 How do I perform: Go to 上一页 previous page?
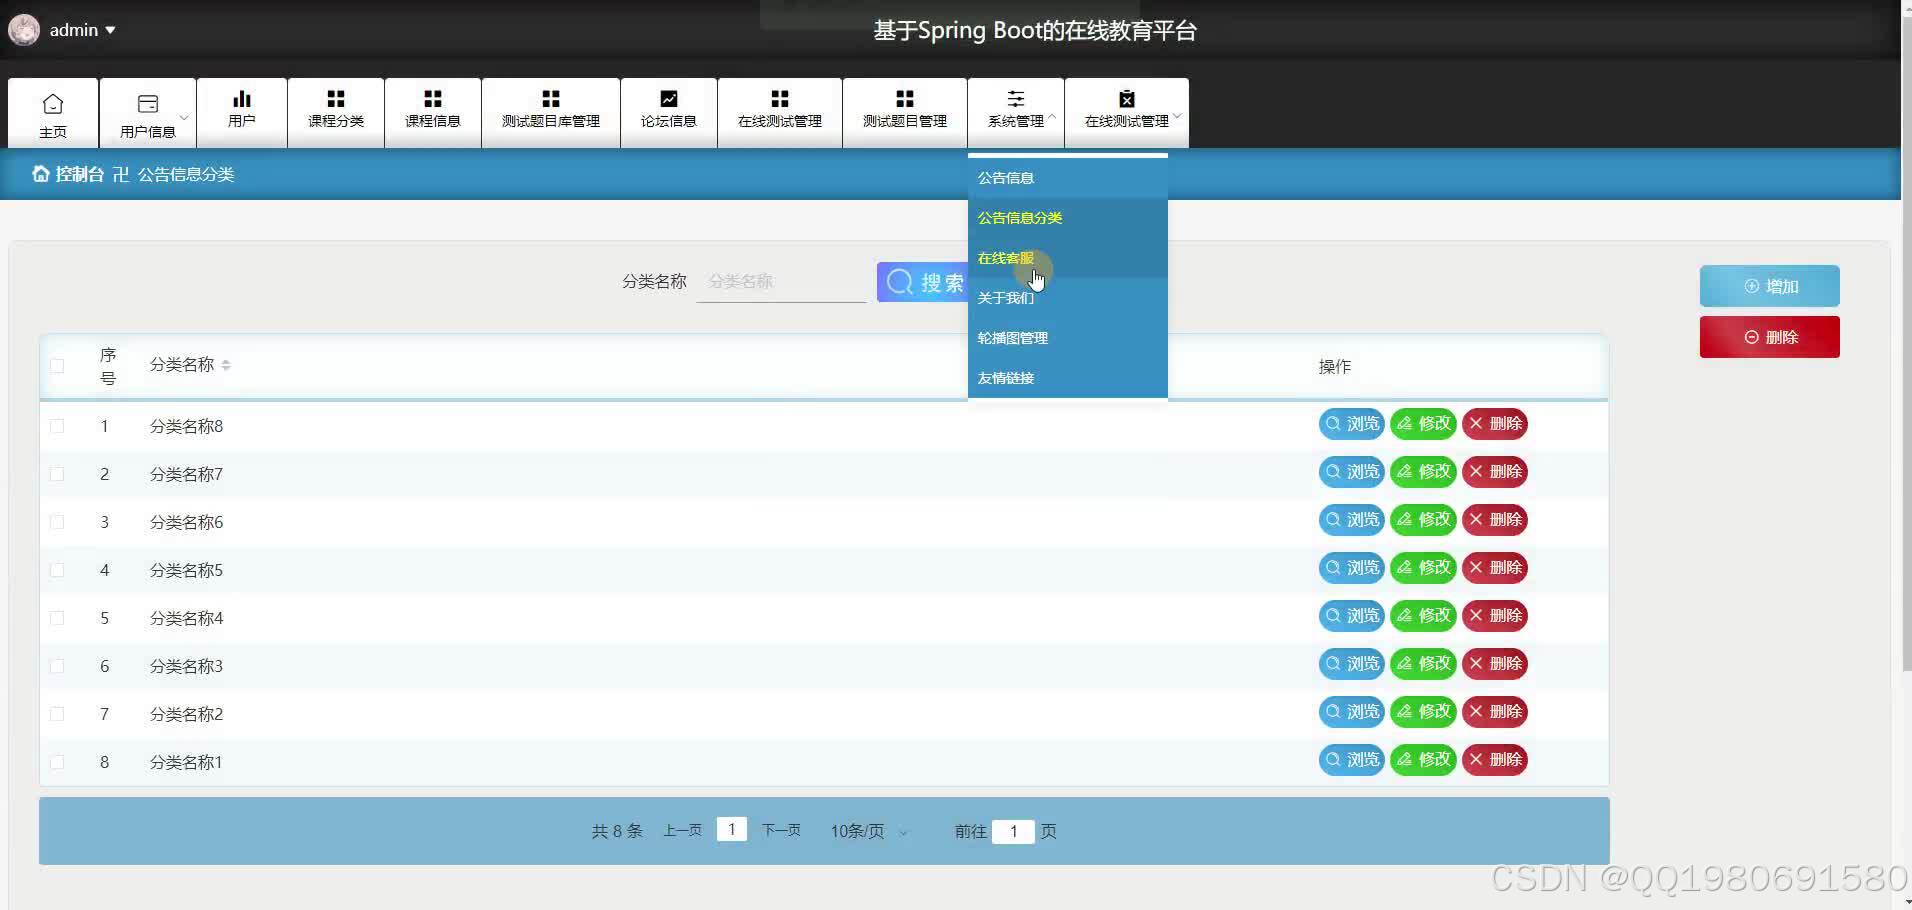pos(683,831)
